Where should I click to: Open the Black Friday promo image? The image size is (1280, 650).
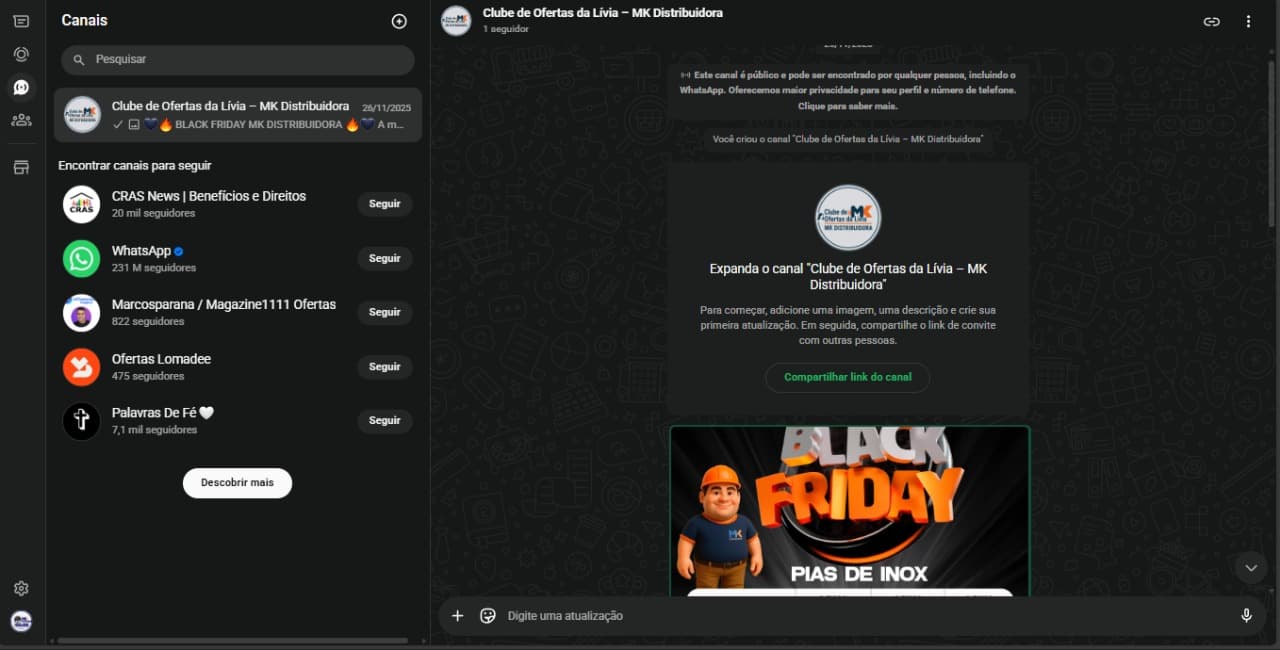[849, 510]
